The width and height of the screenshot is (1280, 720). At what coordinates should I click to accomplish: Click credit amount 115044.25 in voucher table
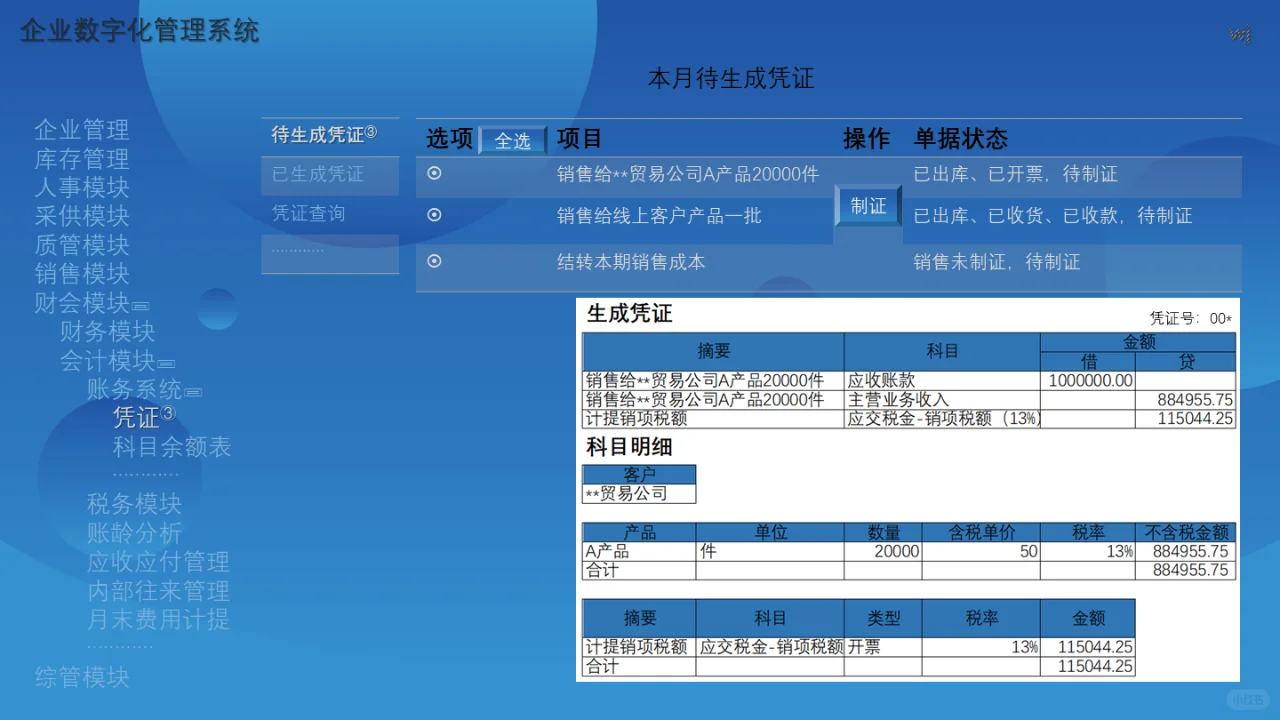[1186, 419]
